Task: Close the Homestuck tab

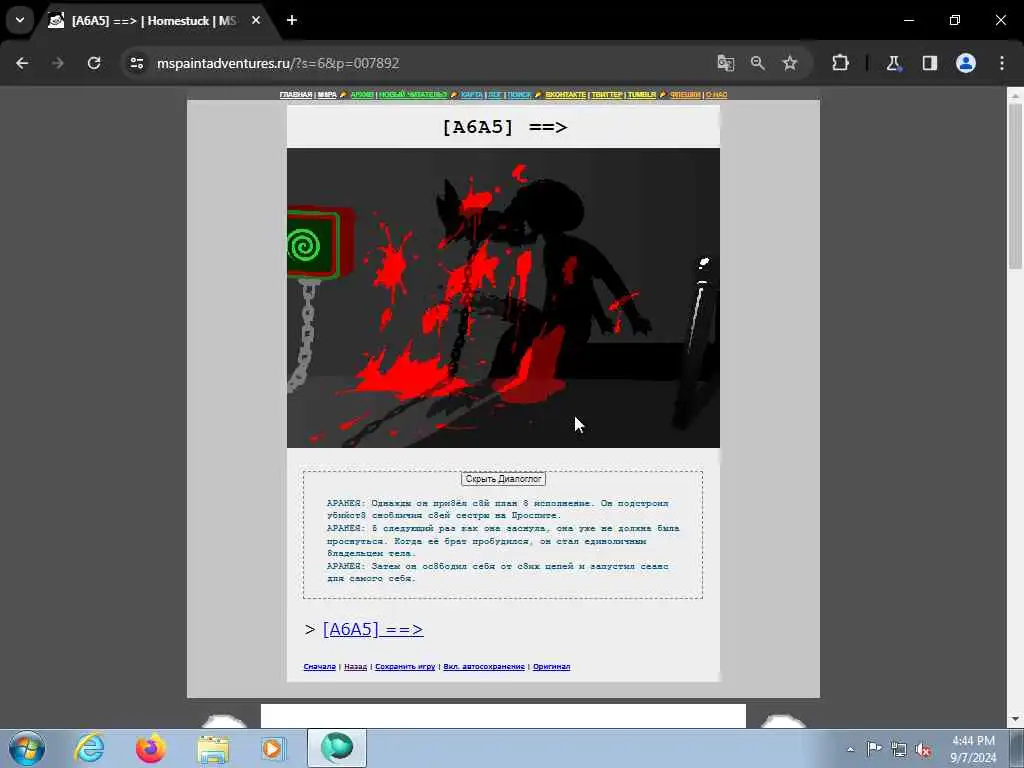Action: [x=256, y=20]
